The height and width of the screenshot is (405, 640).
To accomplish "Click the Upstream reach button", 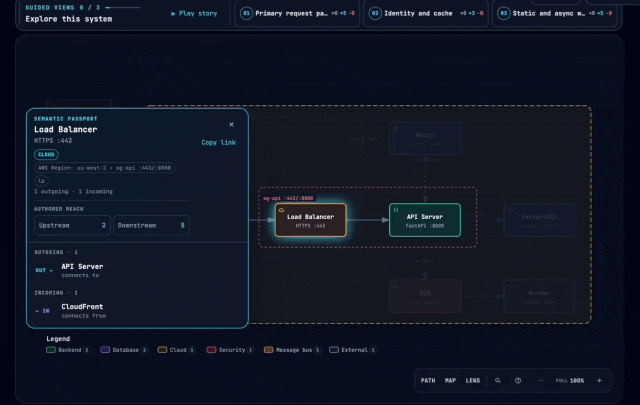I will tap(72, 225).
